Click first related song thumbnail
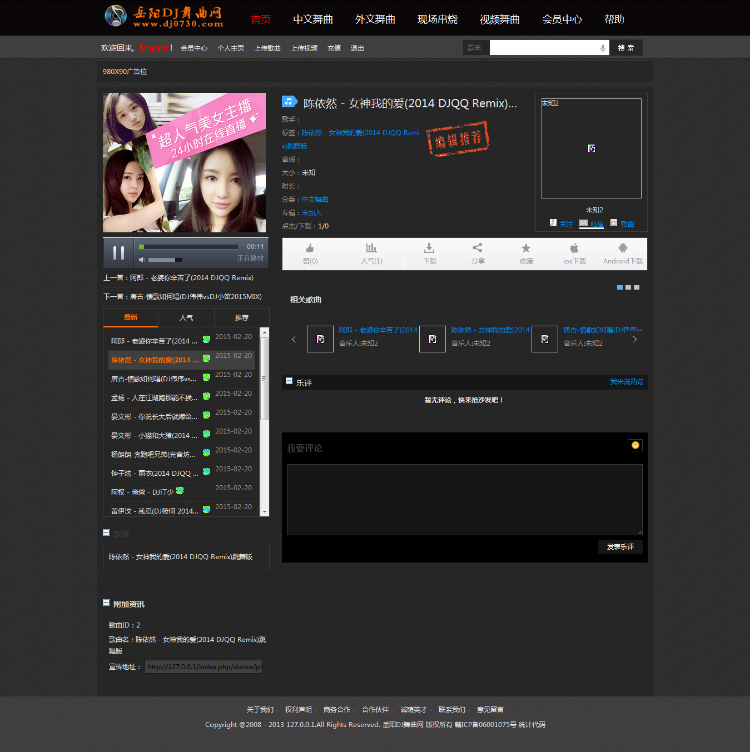750x752 pixels. click(x=320, y=339)
